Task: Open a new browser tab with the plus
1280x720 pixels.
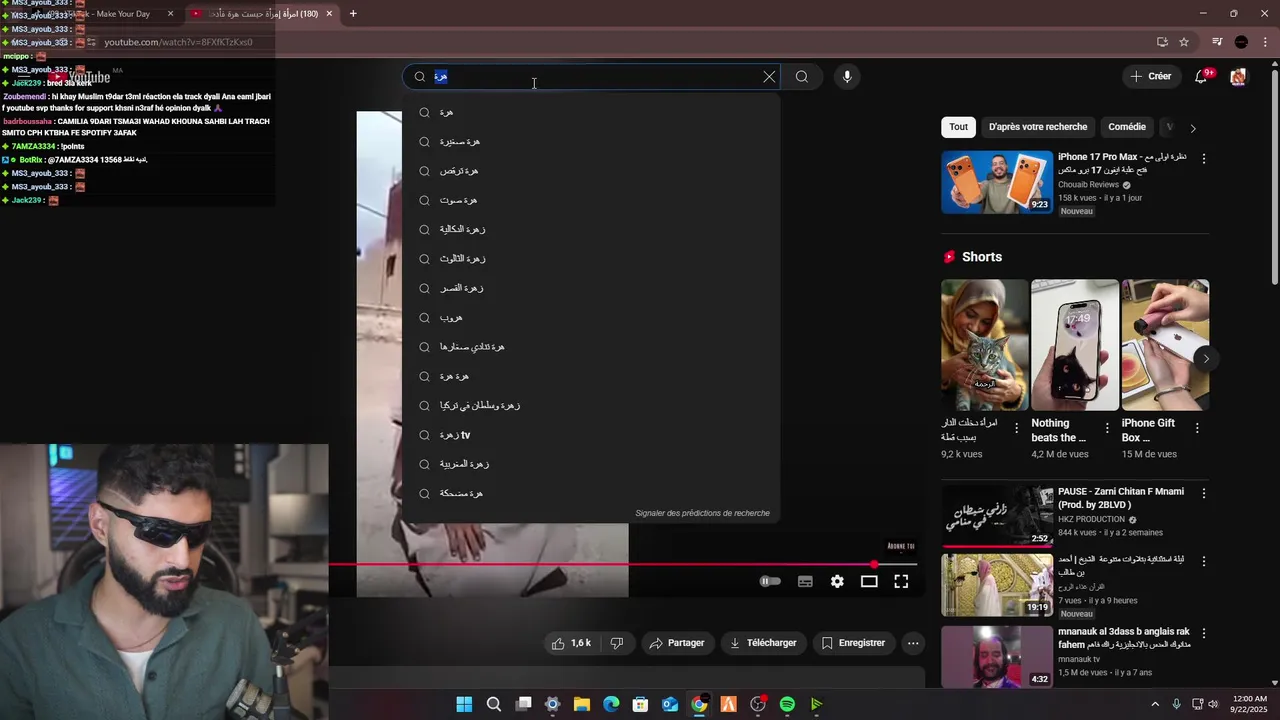Action: tap(353, 14)
